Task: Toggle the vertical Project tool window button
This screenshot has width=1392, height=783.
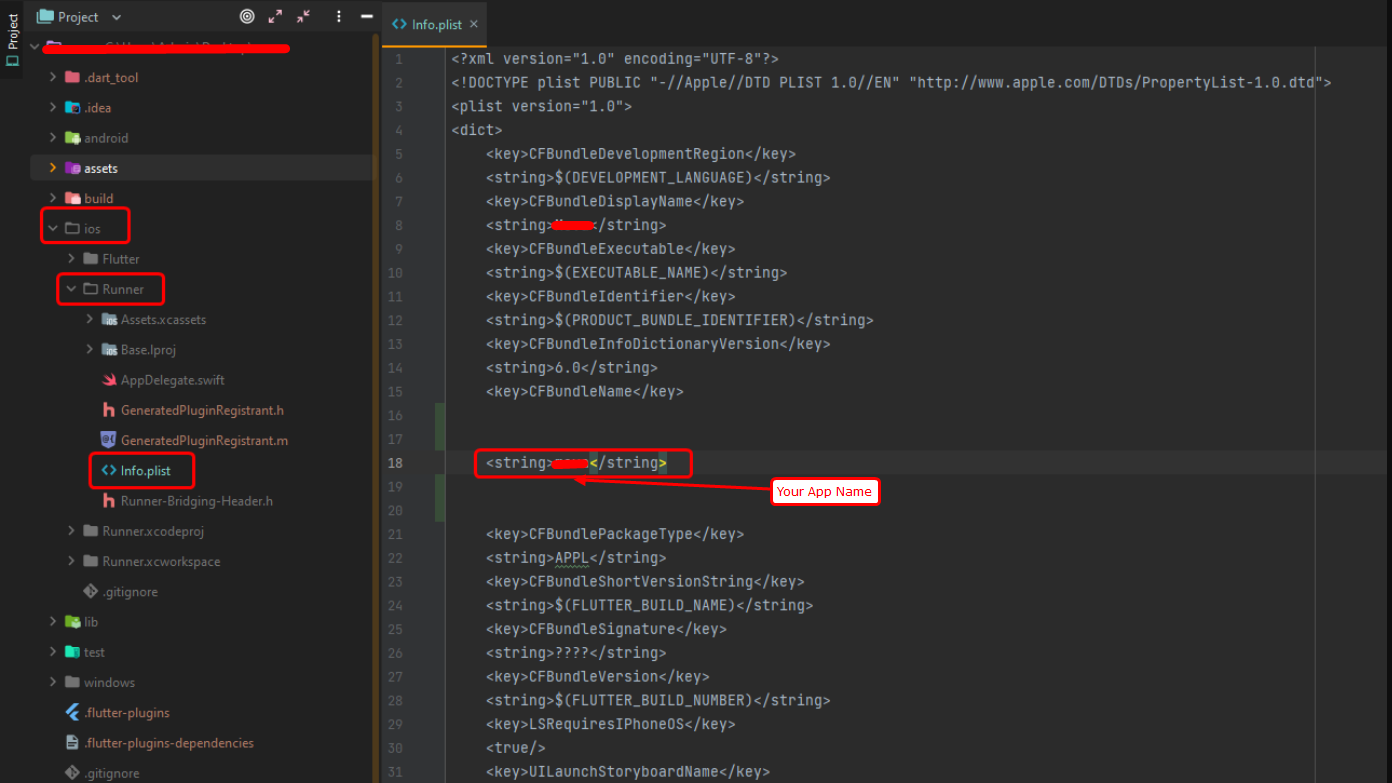Action: point(13,40)
